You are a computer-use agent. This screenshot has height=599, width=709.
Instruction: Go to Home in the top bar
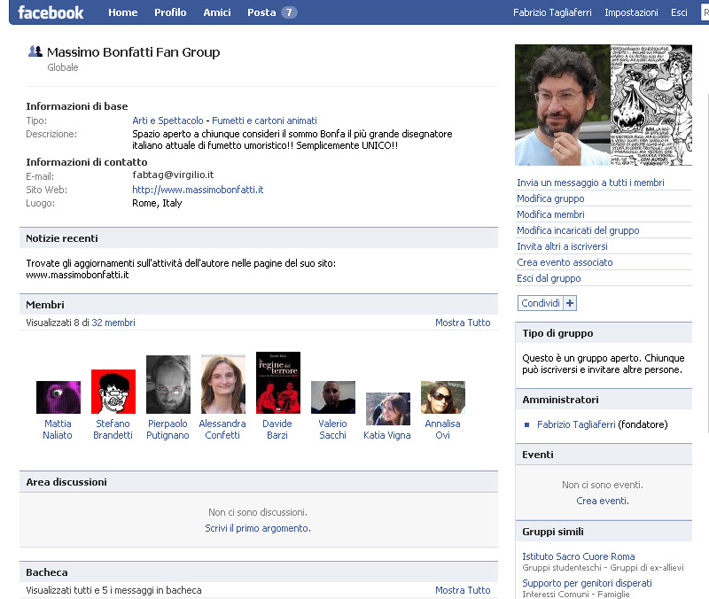click(x=123, y=13)
